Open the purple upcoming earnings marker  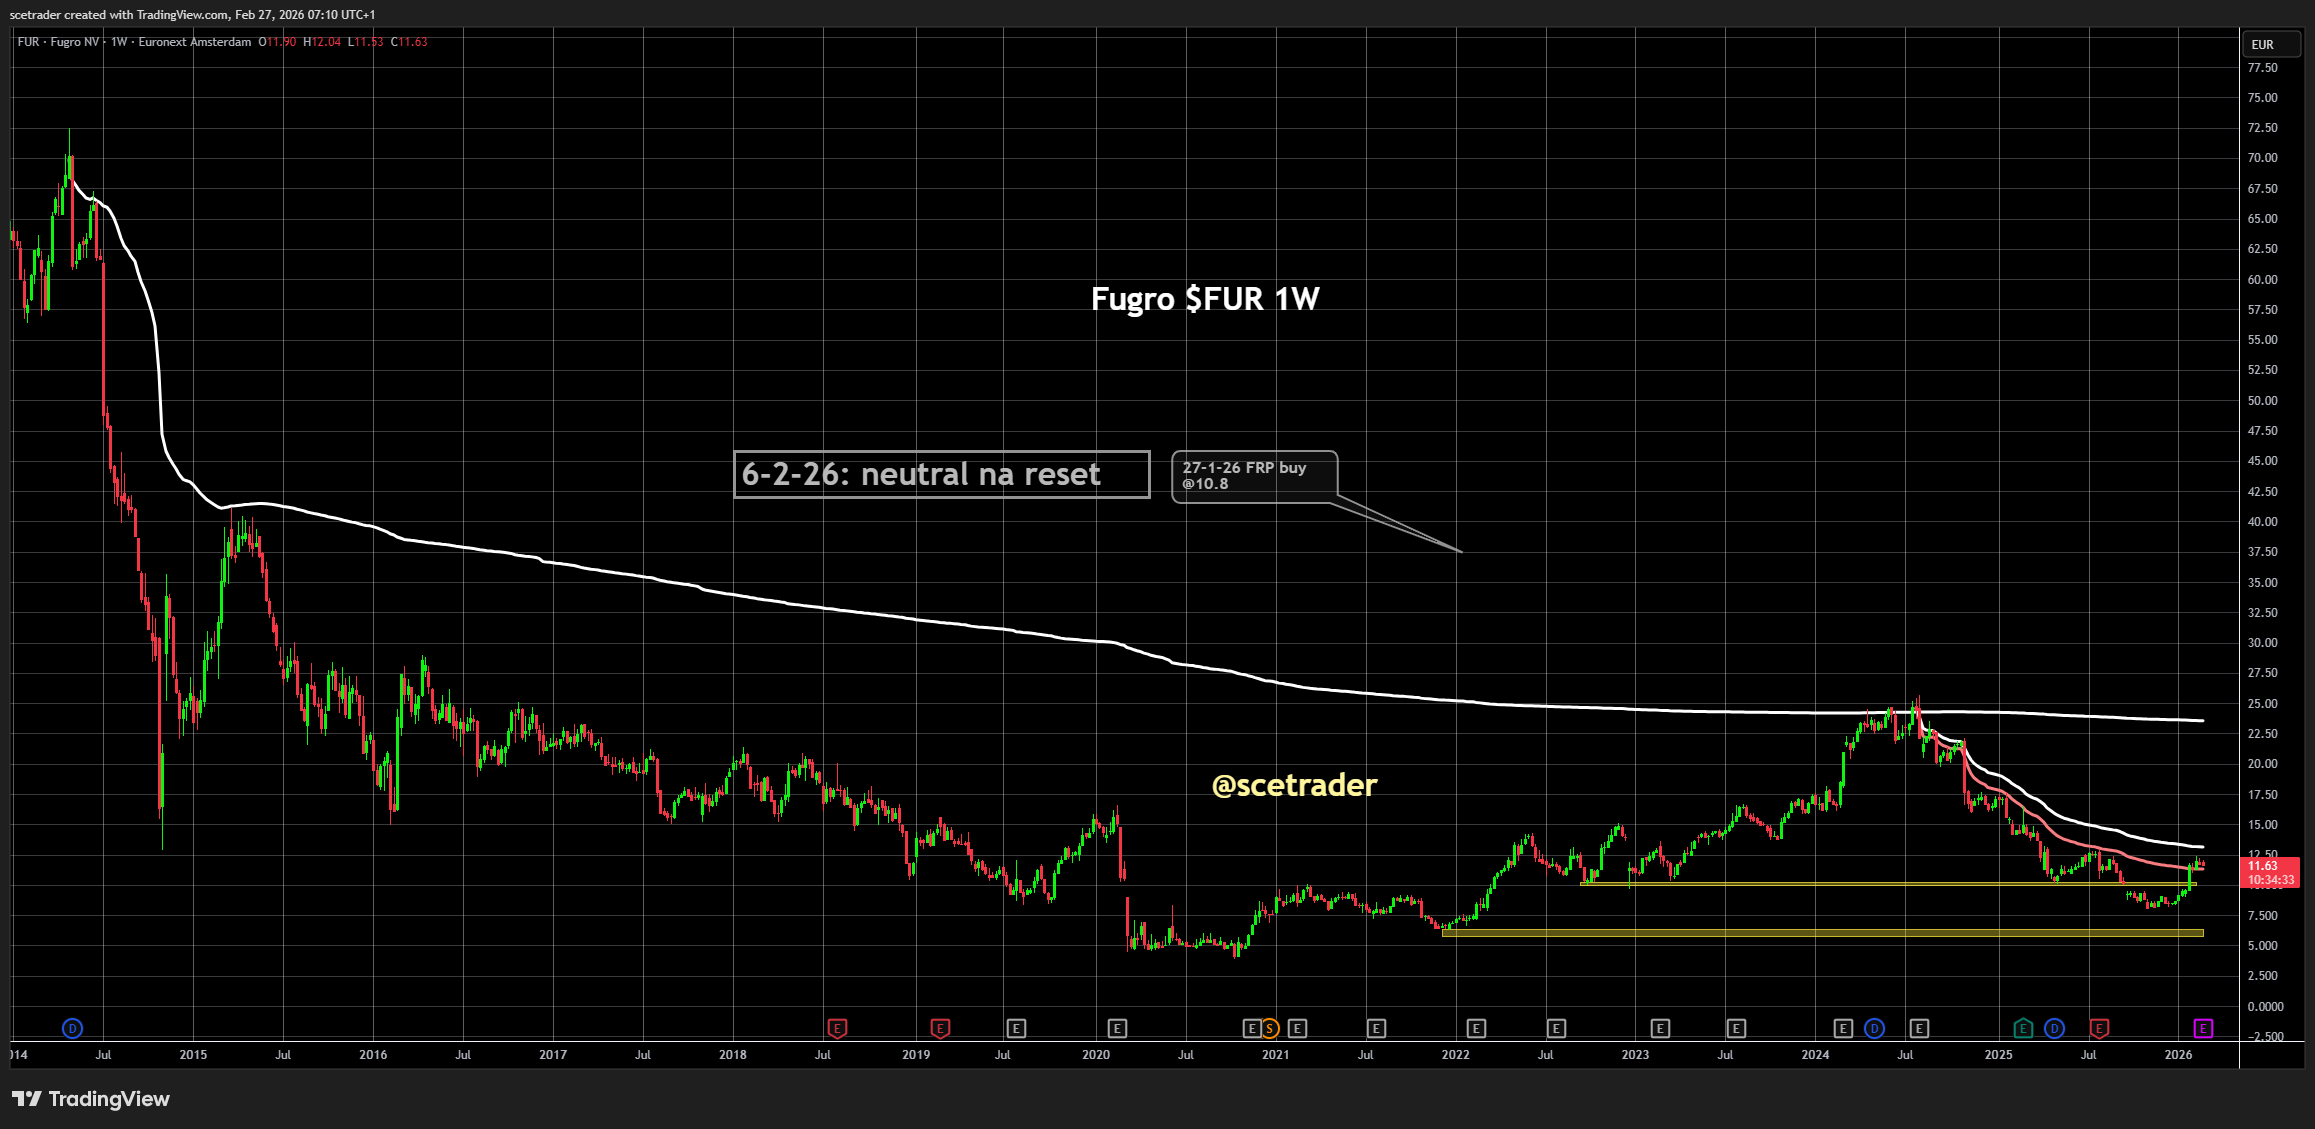coord(2203,1028)
